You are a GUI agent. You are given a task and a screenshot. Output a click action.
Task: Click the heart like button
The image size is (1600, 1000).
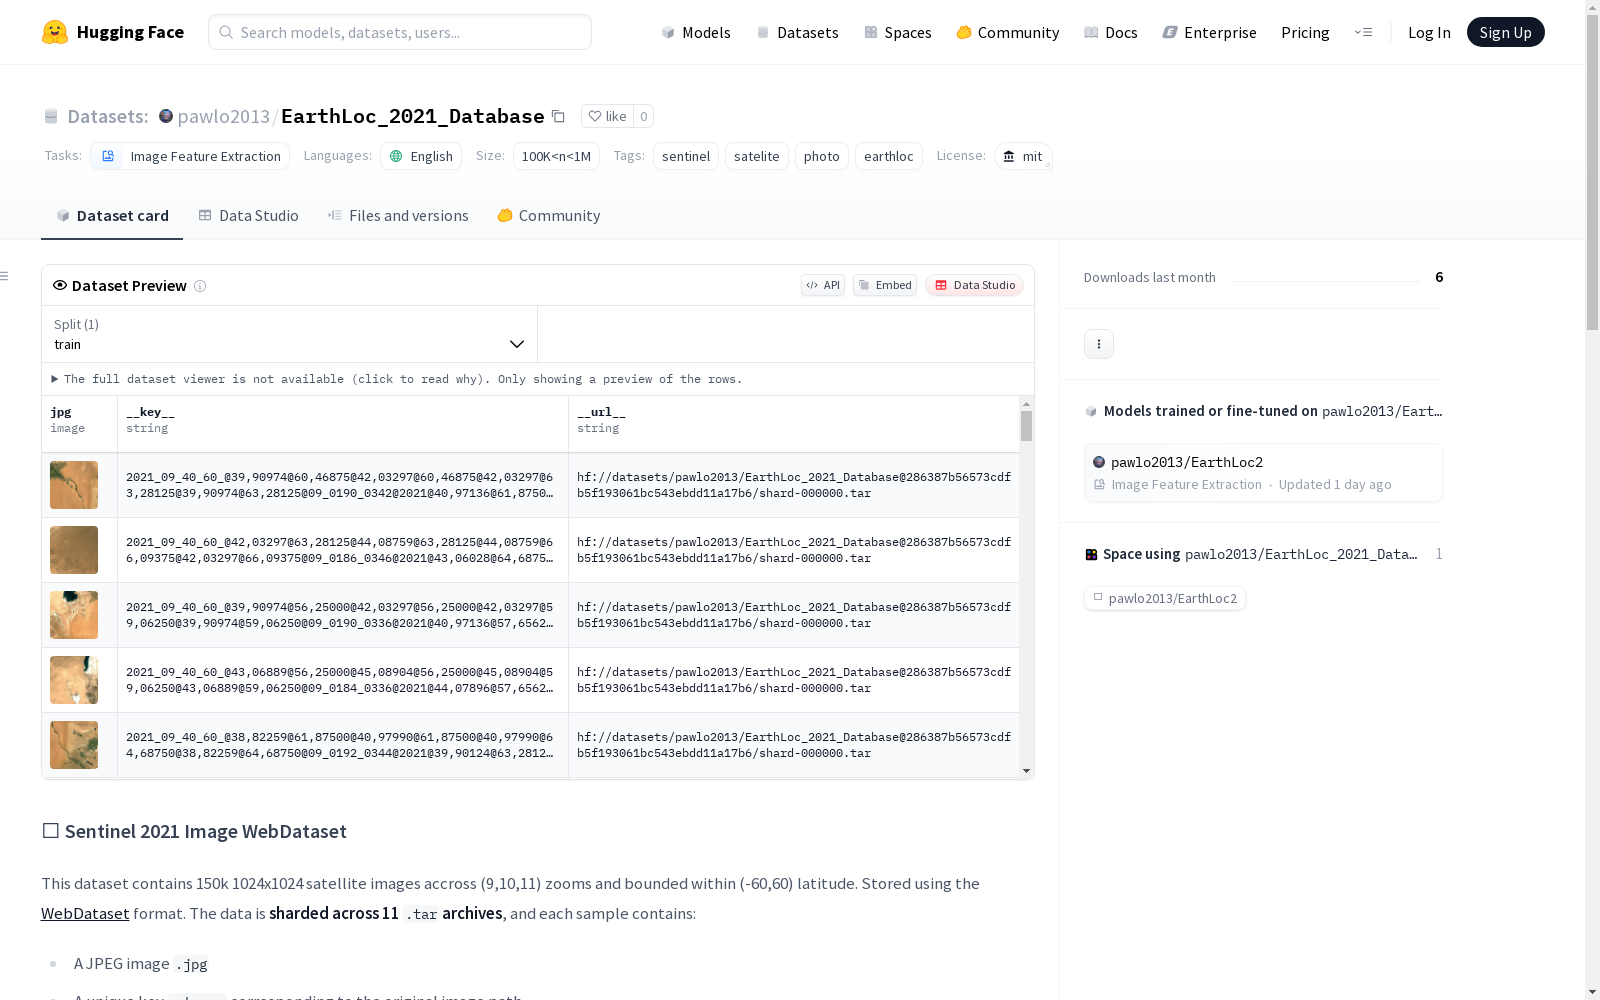tap(607, 116)
